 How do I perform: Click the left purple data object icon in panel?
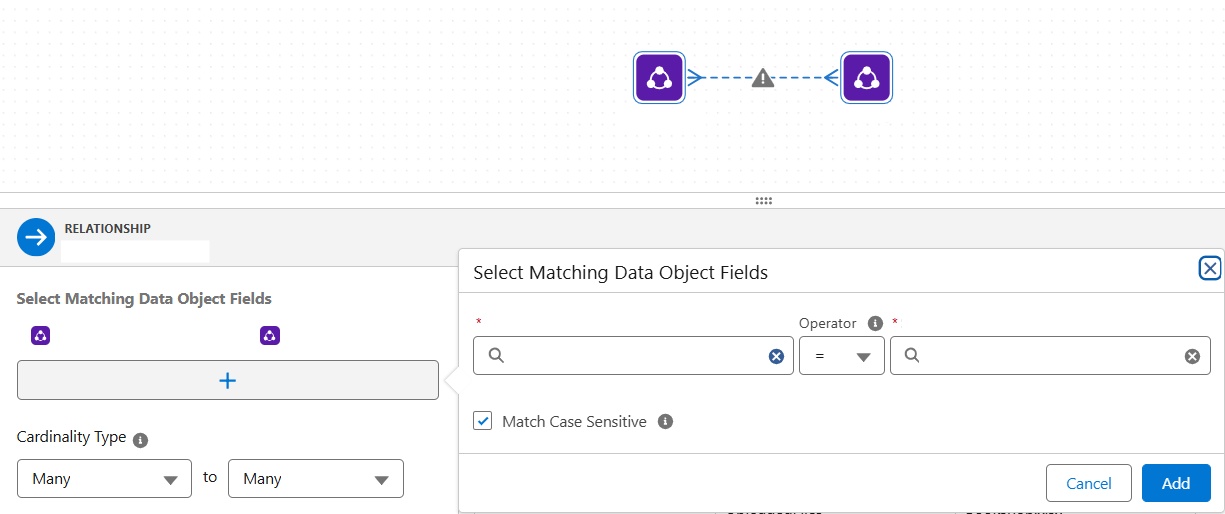(41, 336)
